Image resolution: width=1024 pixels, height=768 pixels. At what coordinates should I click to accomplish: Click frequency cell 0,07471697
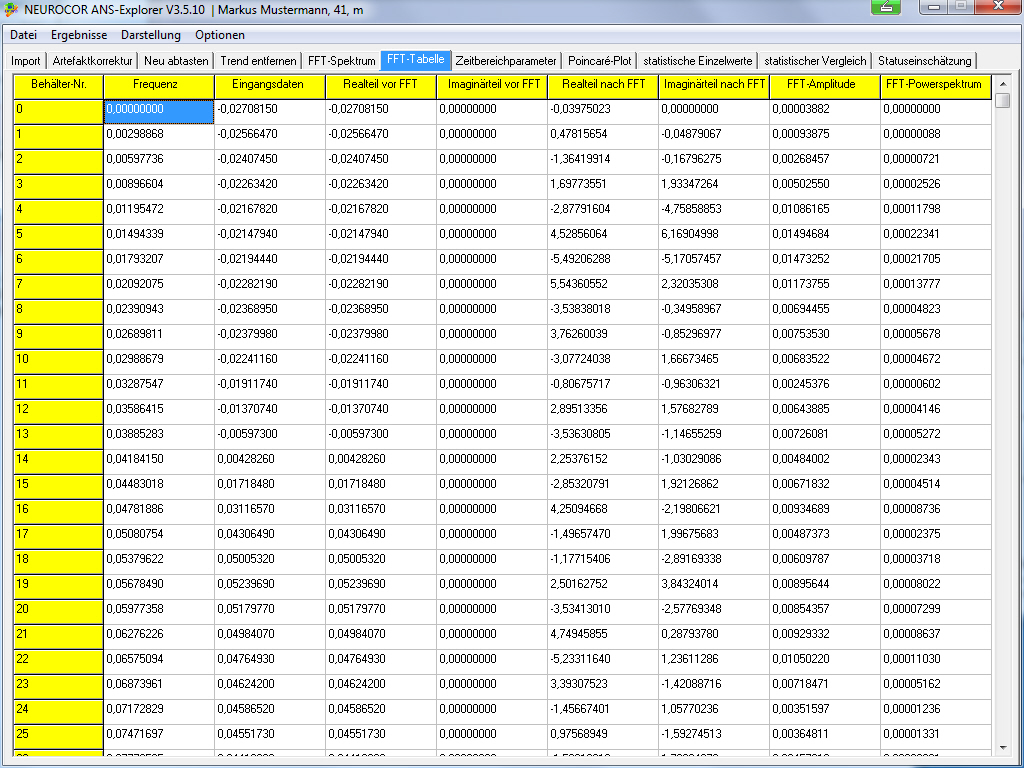[159, 737]
